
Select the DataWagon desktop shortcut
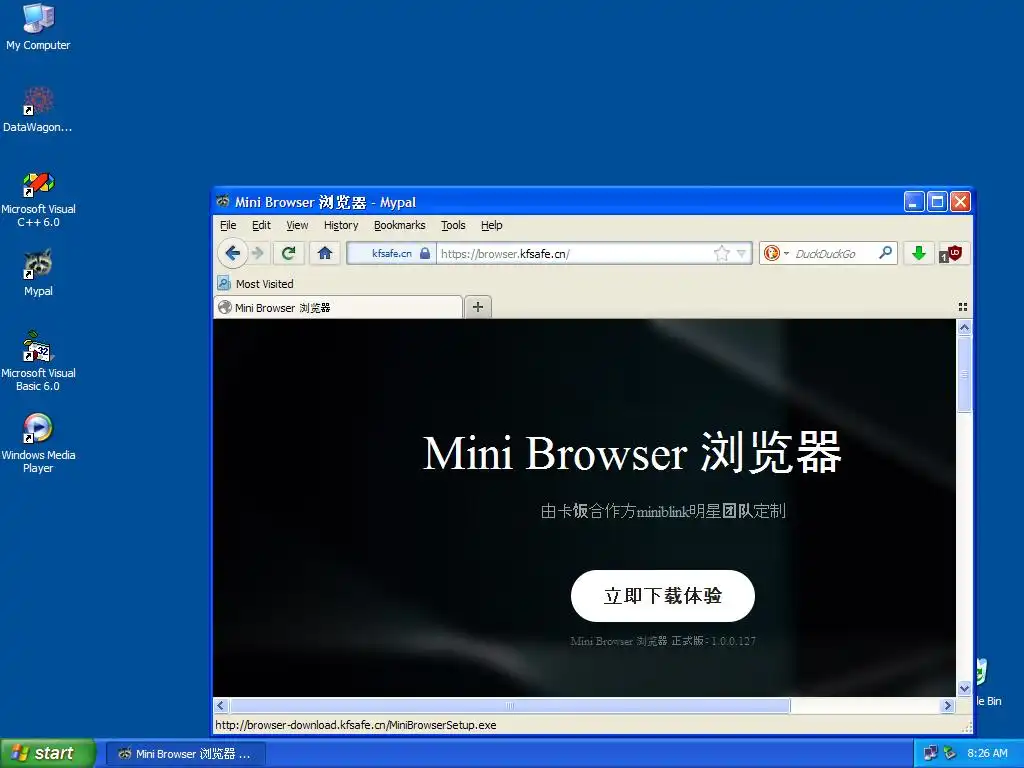tap(38, 110)
